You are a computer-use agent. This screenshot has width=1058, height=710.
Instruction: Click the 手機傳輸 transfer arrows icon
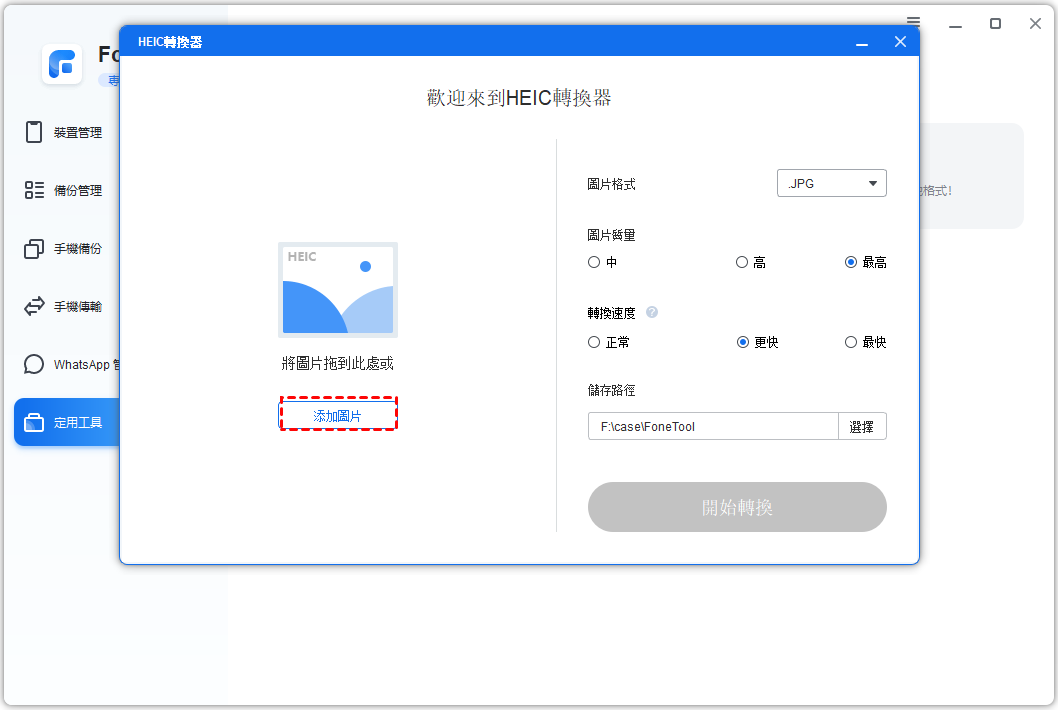pyautogui.click(x=34, y=306)
